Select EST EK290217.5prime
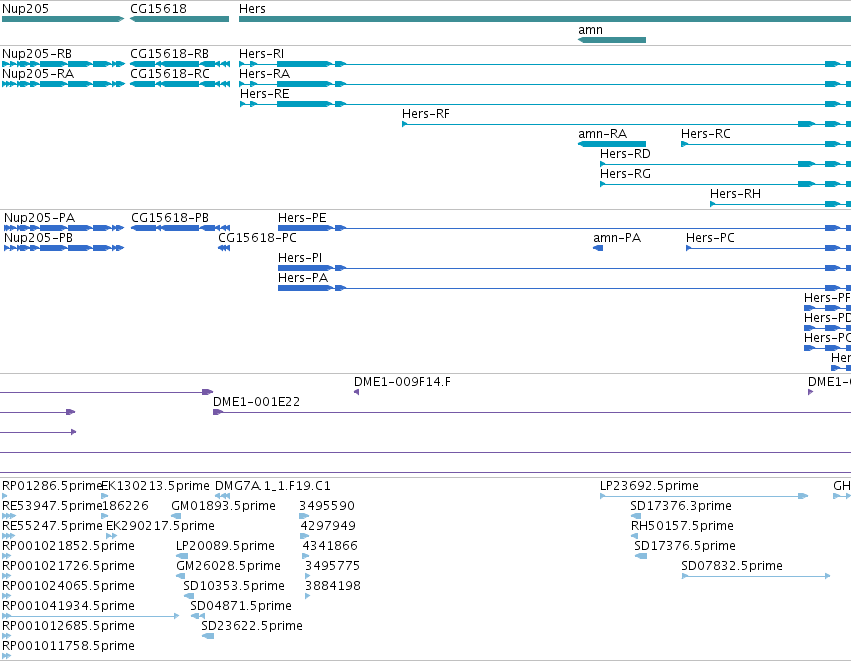The image size is (851, 661). pyautogui.click(x=160, y=526)
